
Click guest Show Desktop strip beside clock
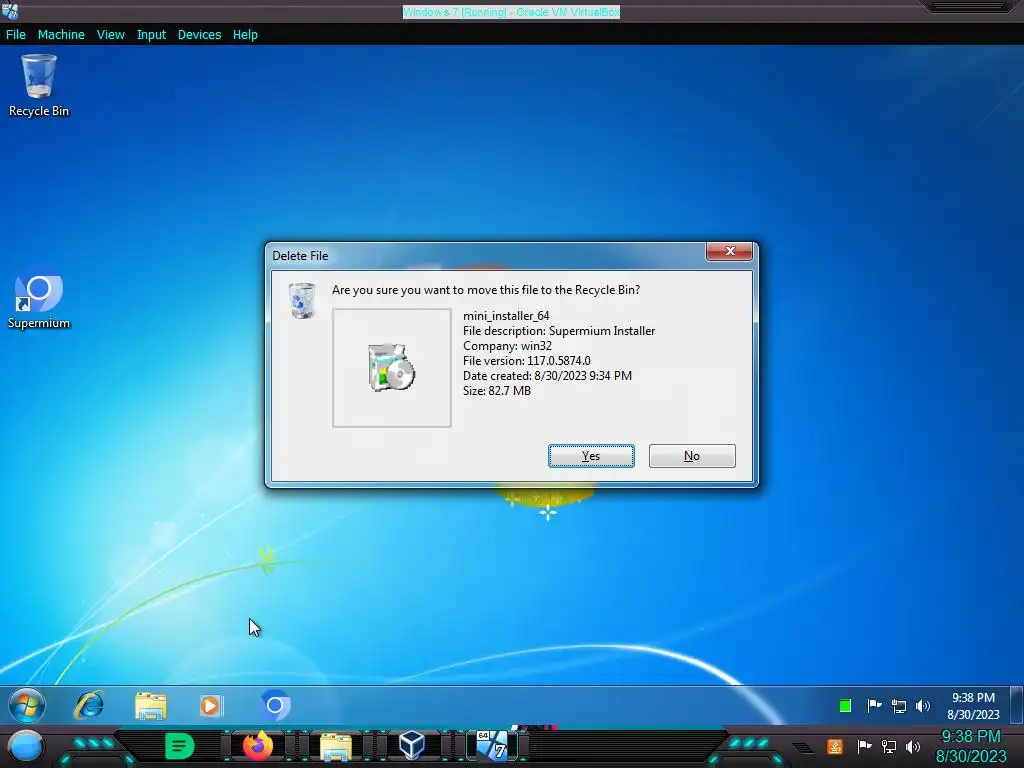(x=1017, y=705)
